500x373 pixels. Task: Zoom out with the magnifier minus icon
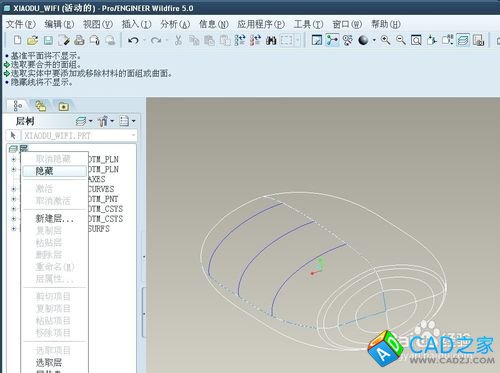click(x=401, y=40)
